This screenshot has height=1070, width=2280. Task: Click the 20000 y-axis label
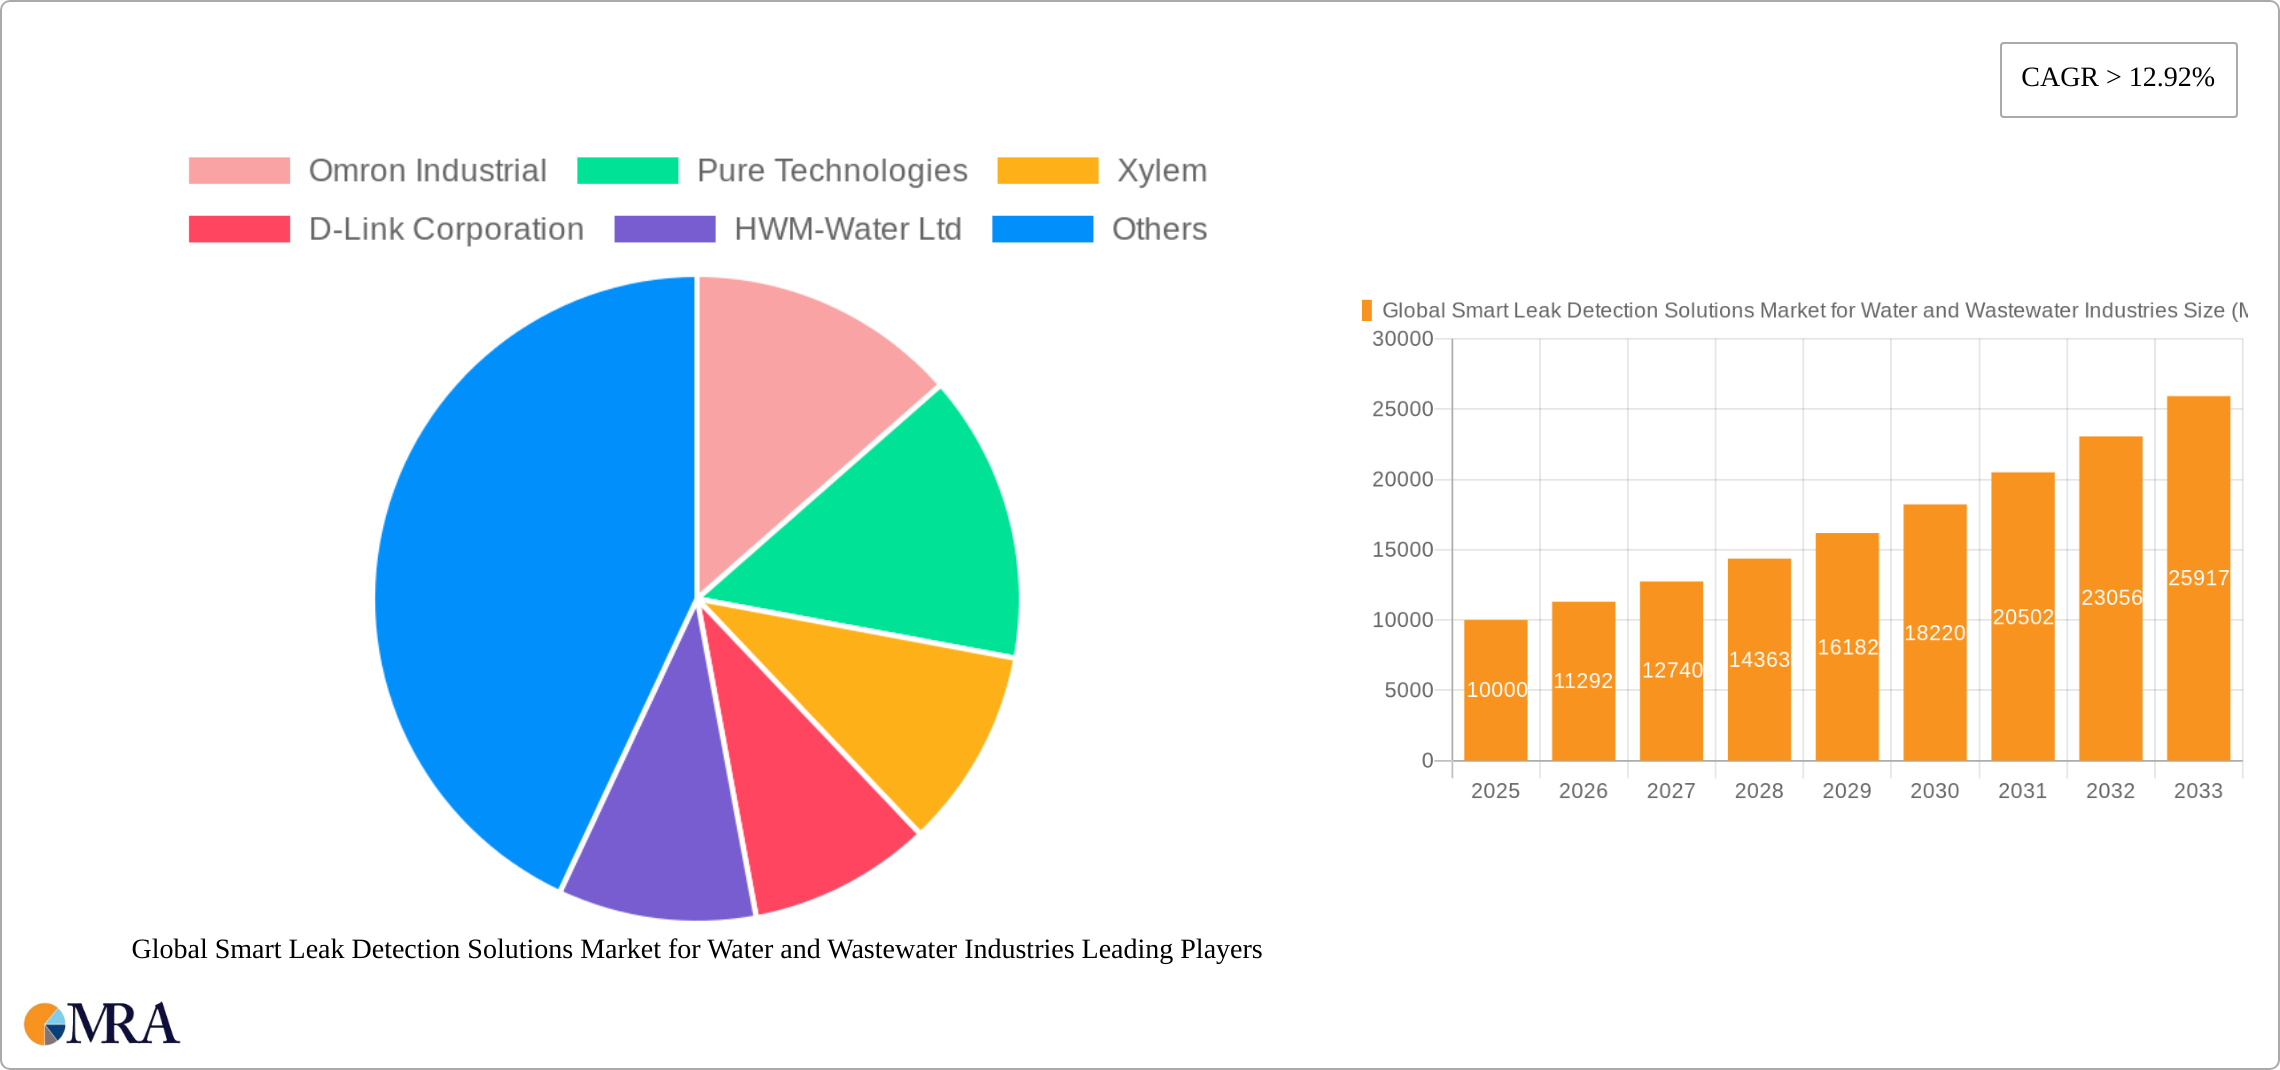click(1402, 479)
